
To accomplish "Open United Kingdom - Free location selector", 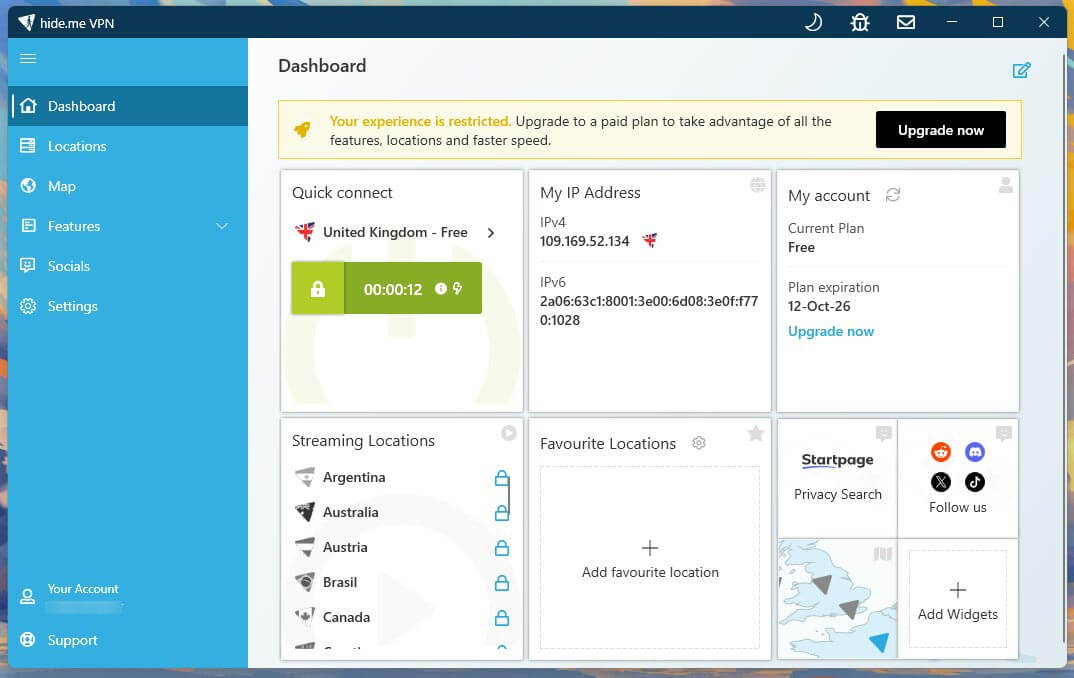I will click(x=395, y=232).
